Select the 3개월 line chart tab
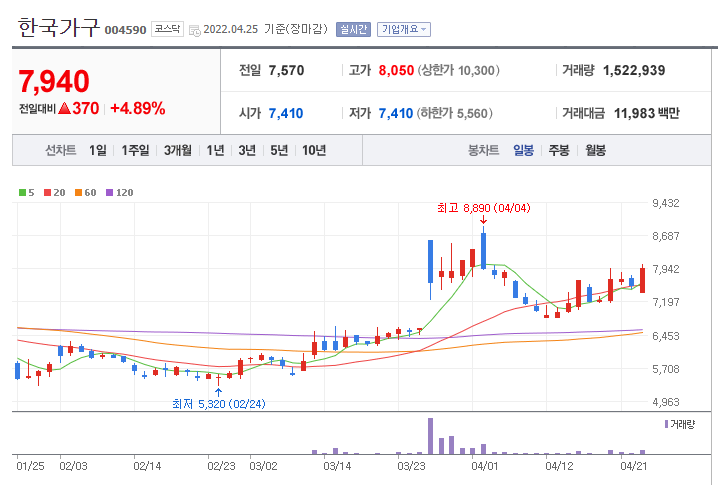Image resolution: width=718 pixels, height=485 pixels. [x=178, y=150]
